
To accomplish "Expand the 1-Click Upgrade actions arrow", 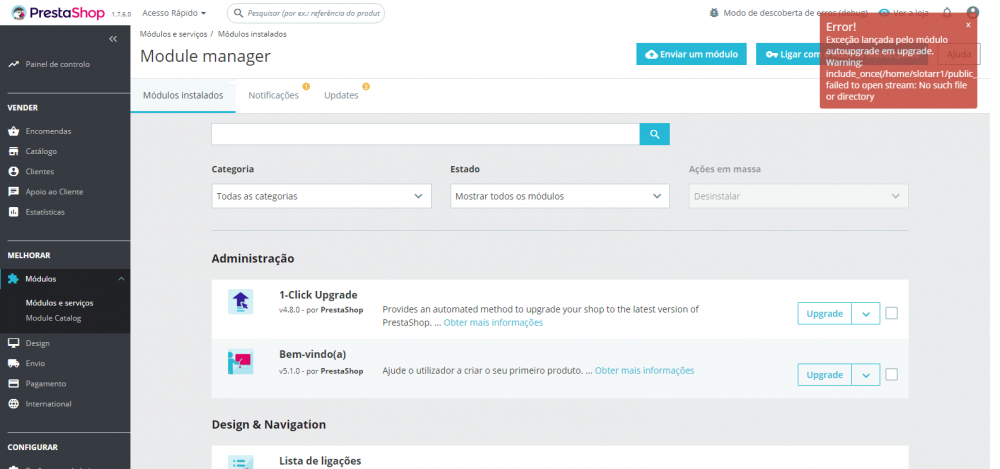I will point(866,313).
